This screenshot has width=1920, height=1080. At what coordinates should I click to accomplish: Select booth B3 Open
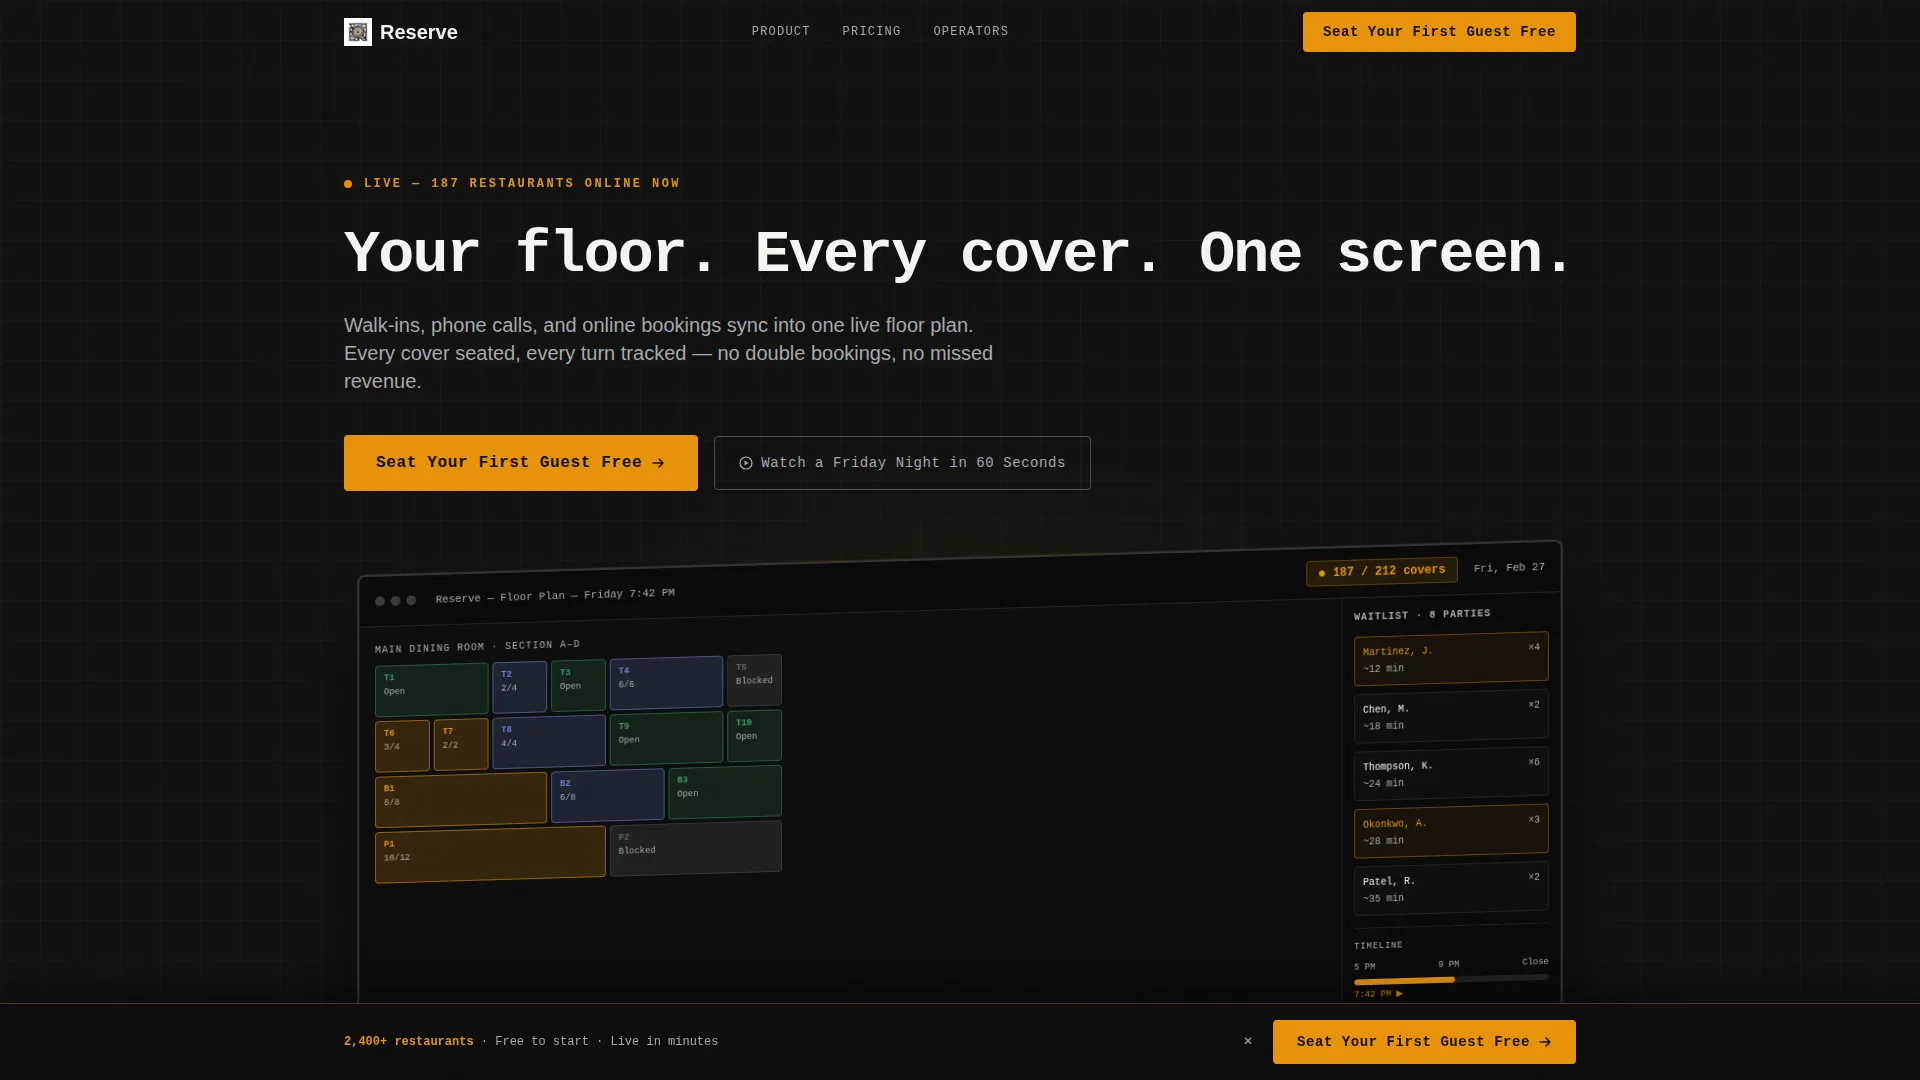pos(725,792)
